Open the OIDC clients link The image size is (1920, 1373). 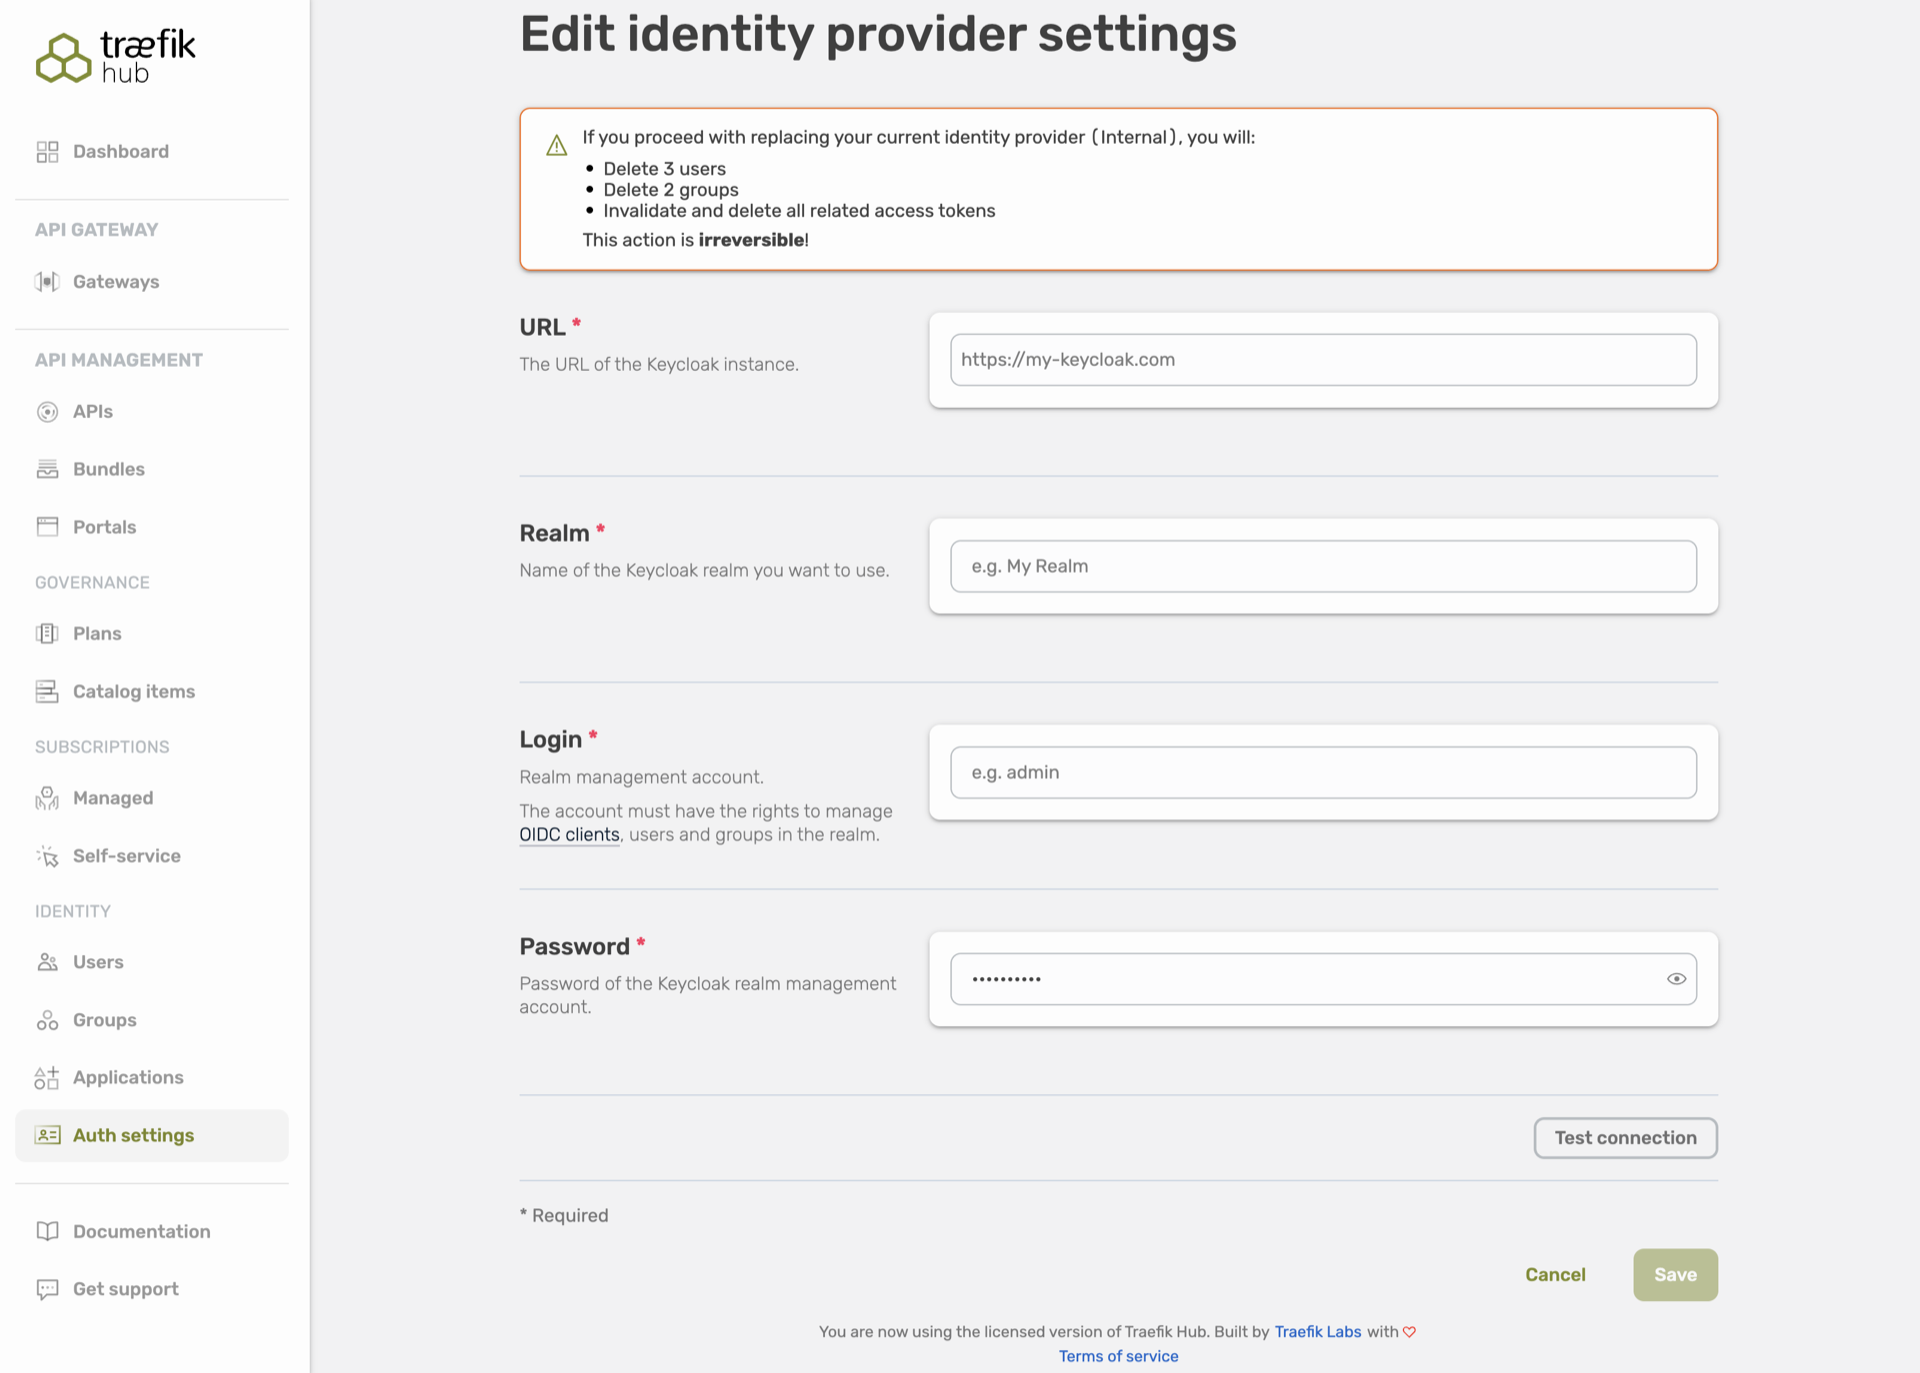[x=569, y=835]
